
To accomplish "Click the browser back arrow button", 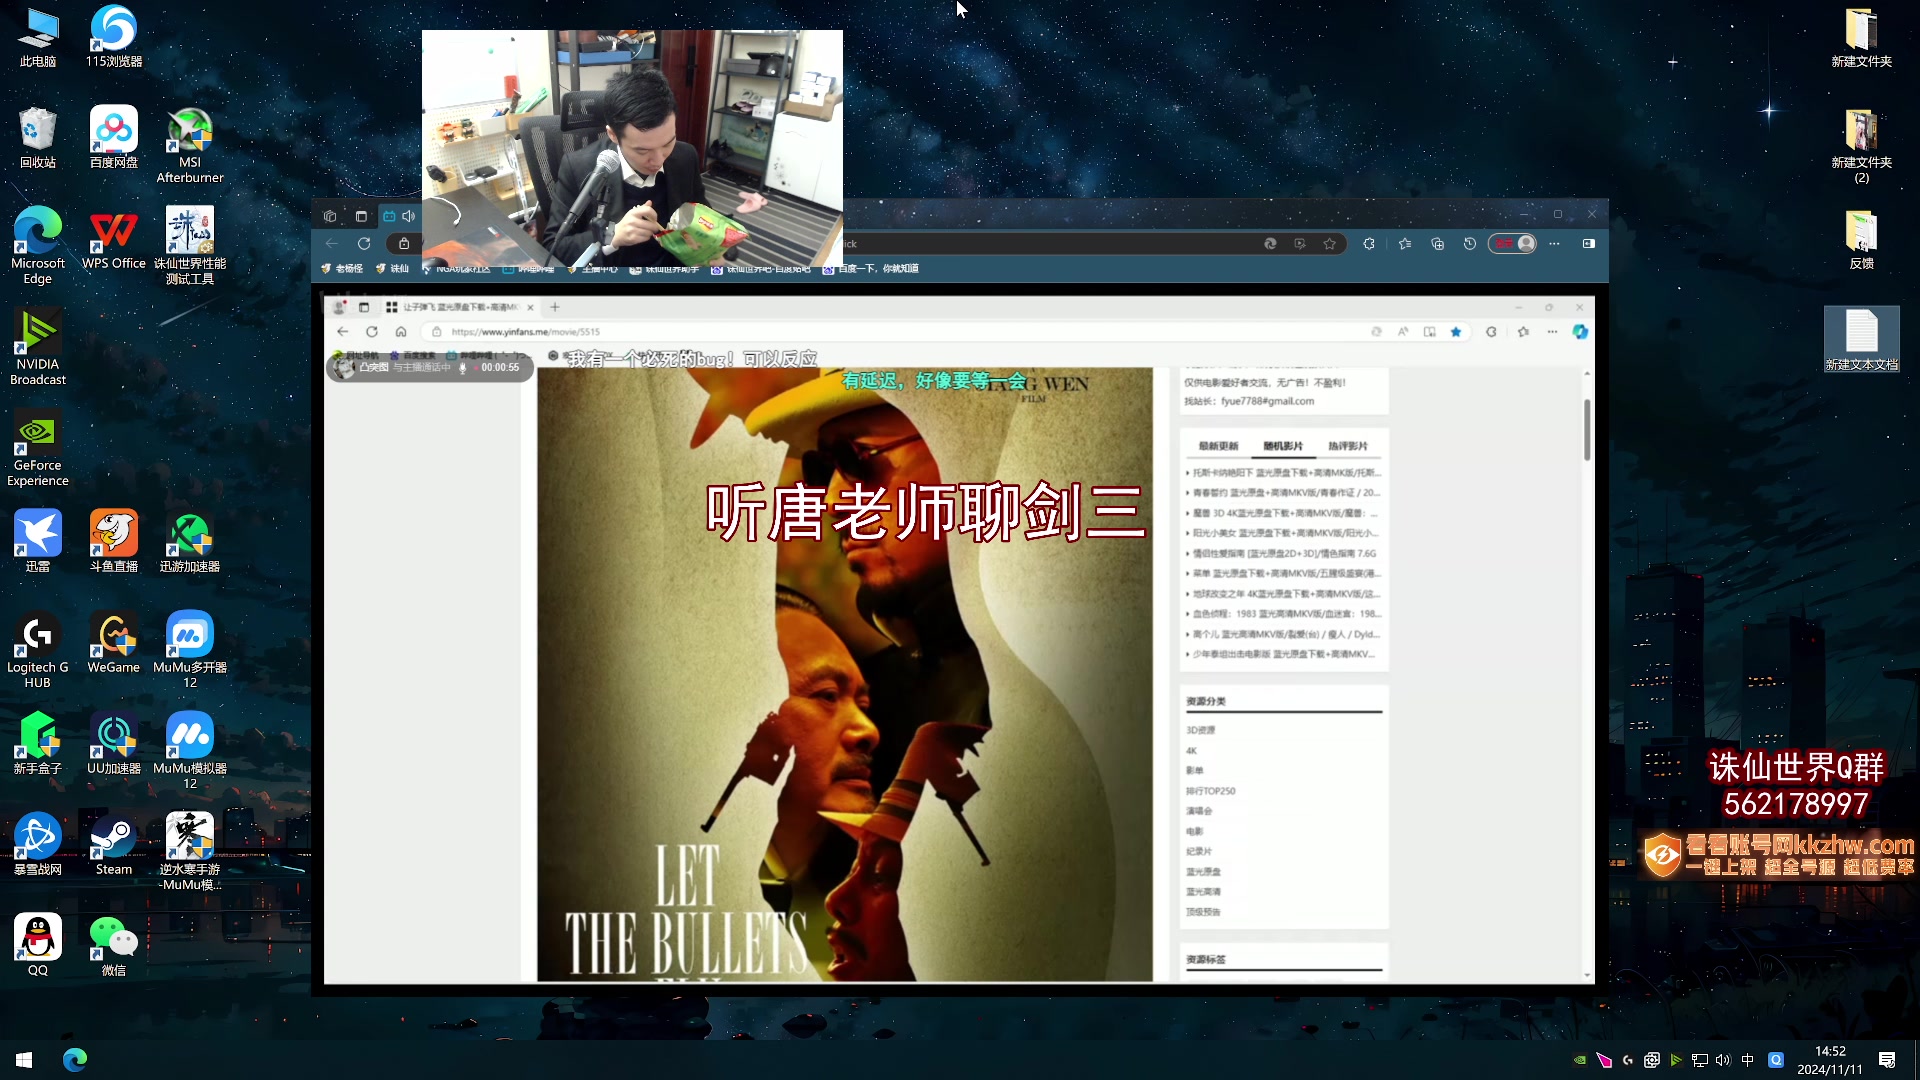I will pos(343,332).
